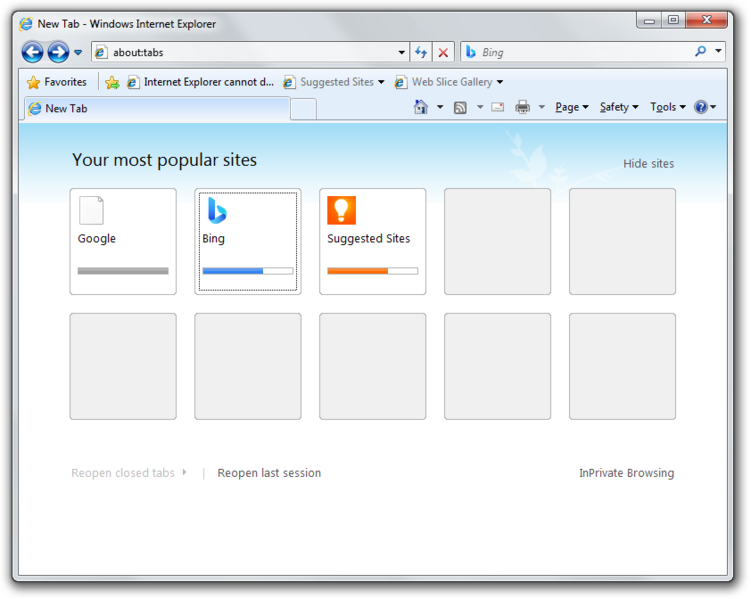Open the search provider dropdown arrow
The height and width of the screenshot is (599, 751).
click(718, 51)
